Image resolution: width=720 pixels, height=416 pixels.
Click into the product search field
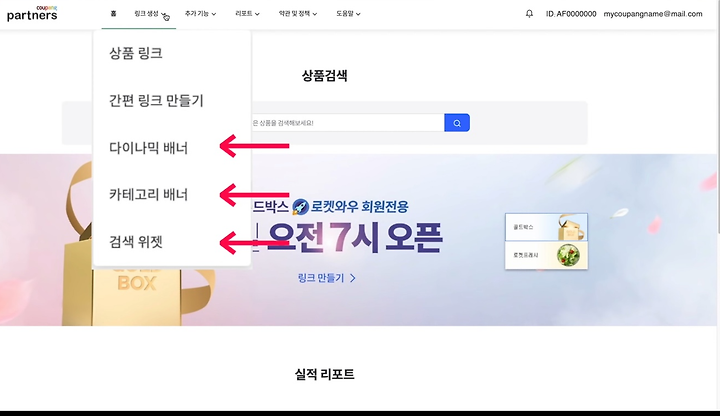(347, 123)
